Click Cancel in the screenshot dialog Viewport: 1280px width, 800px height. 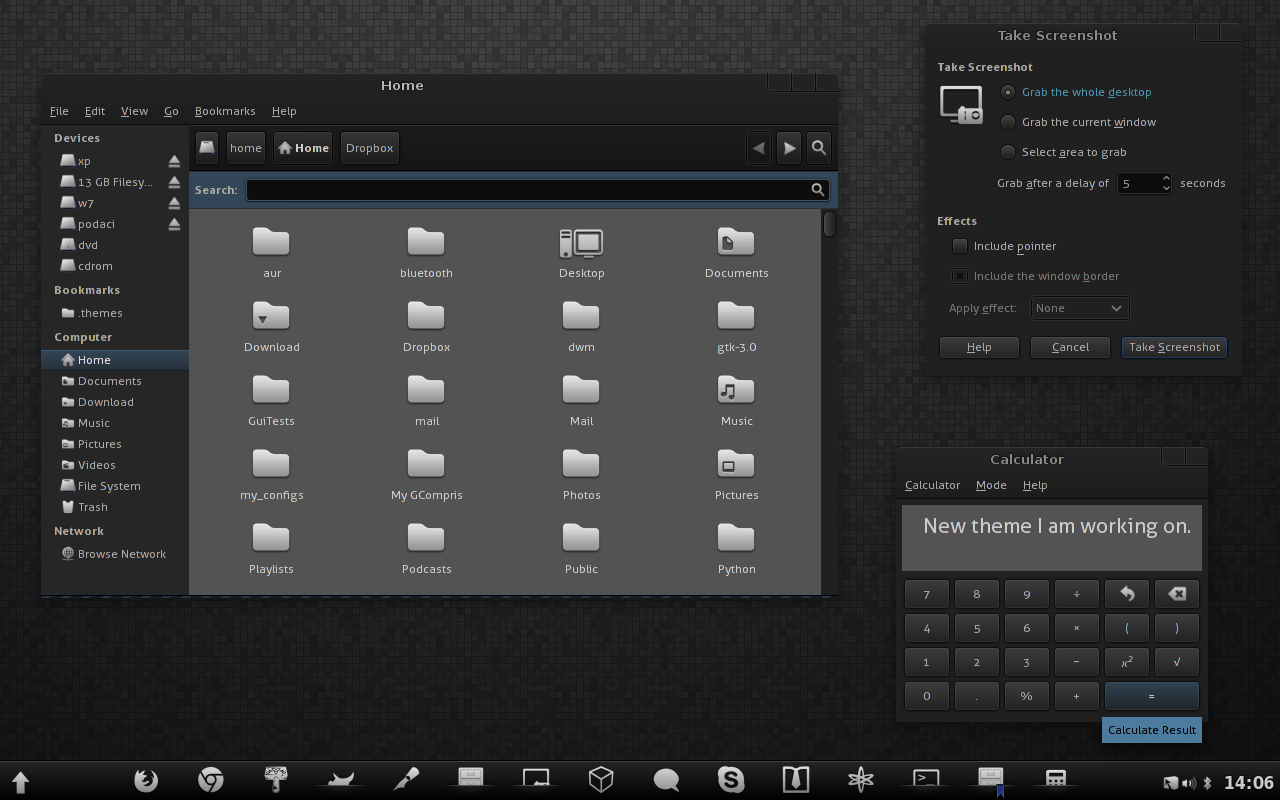click(x=1070, y=347)
